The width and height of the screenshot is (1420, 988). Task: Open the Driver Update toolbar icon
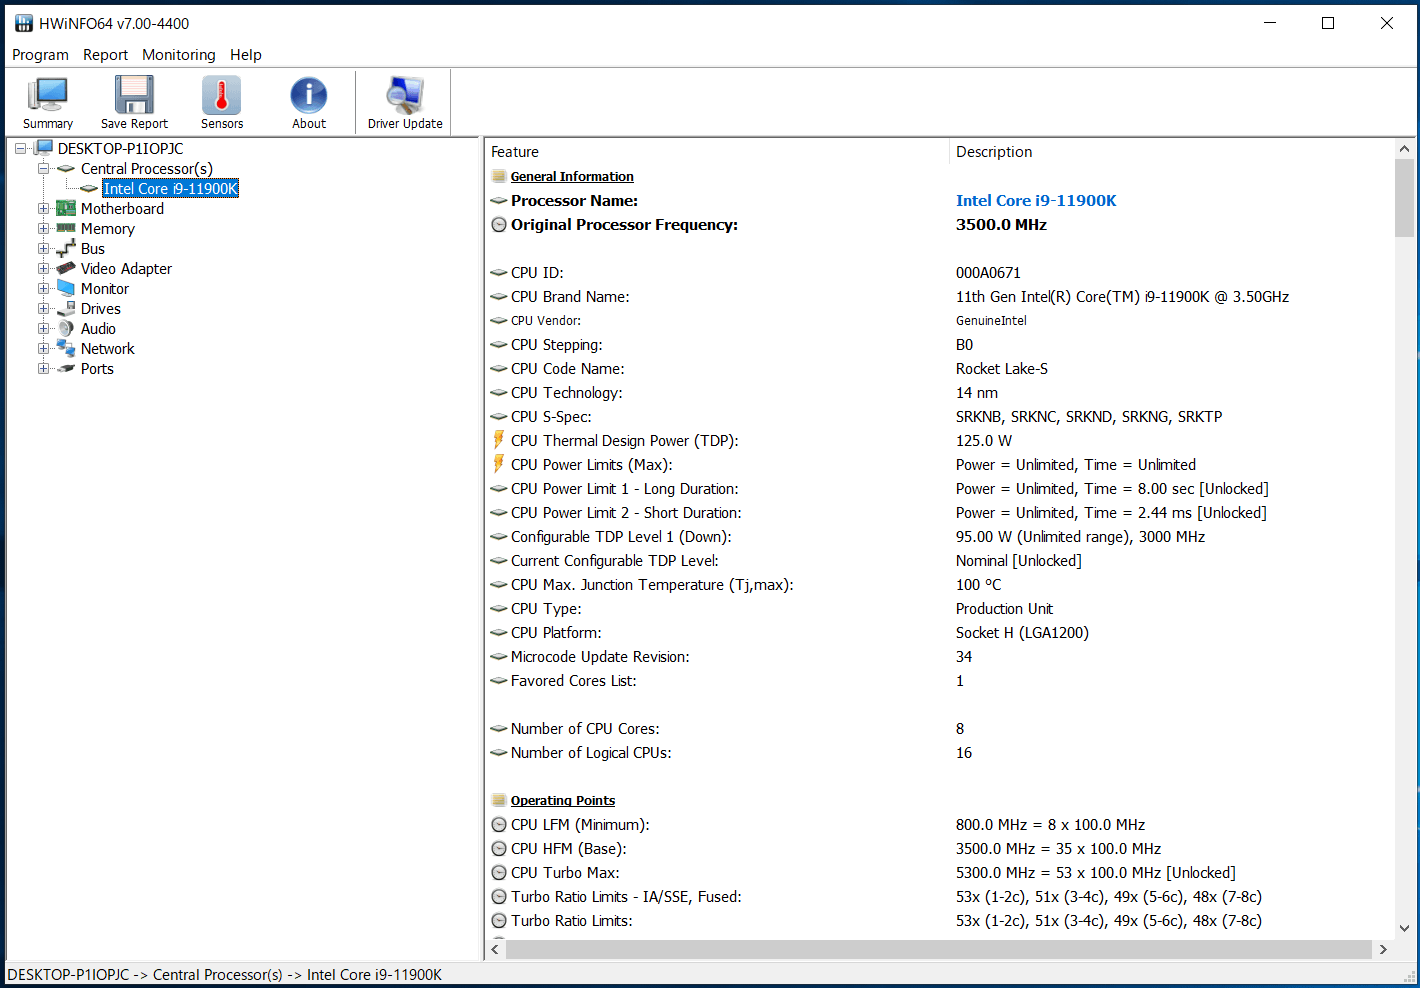tap(405, 96)
